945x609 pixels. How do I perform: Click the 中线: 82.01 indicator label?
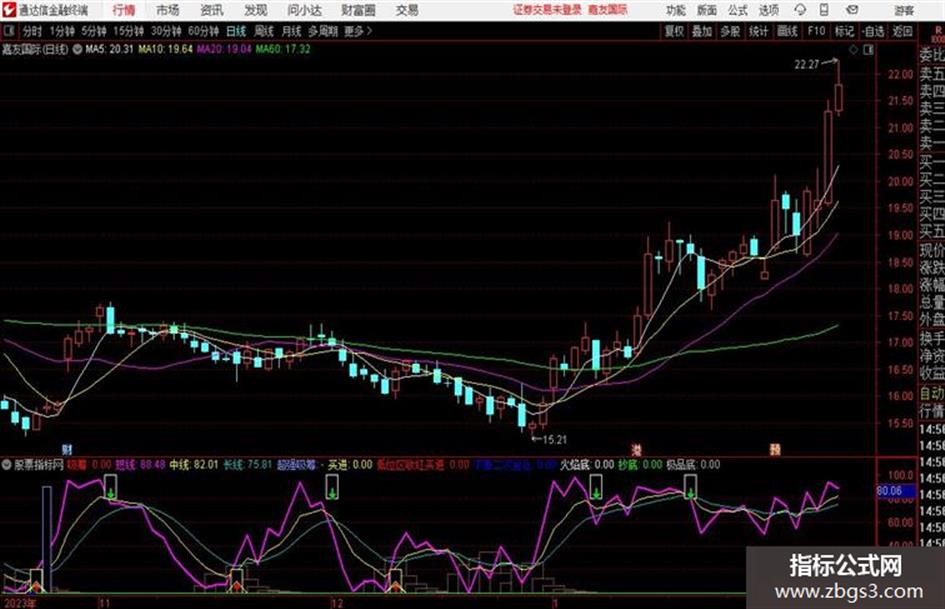(x=194, y=465)
